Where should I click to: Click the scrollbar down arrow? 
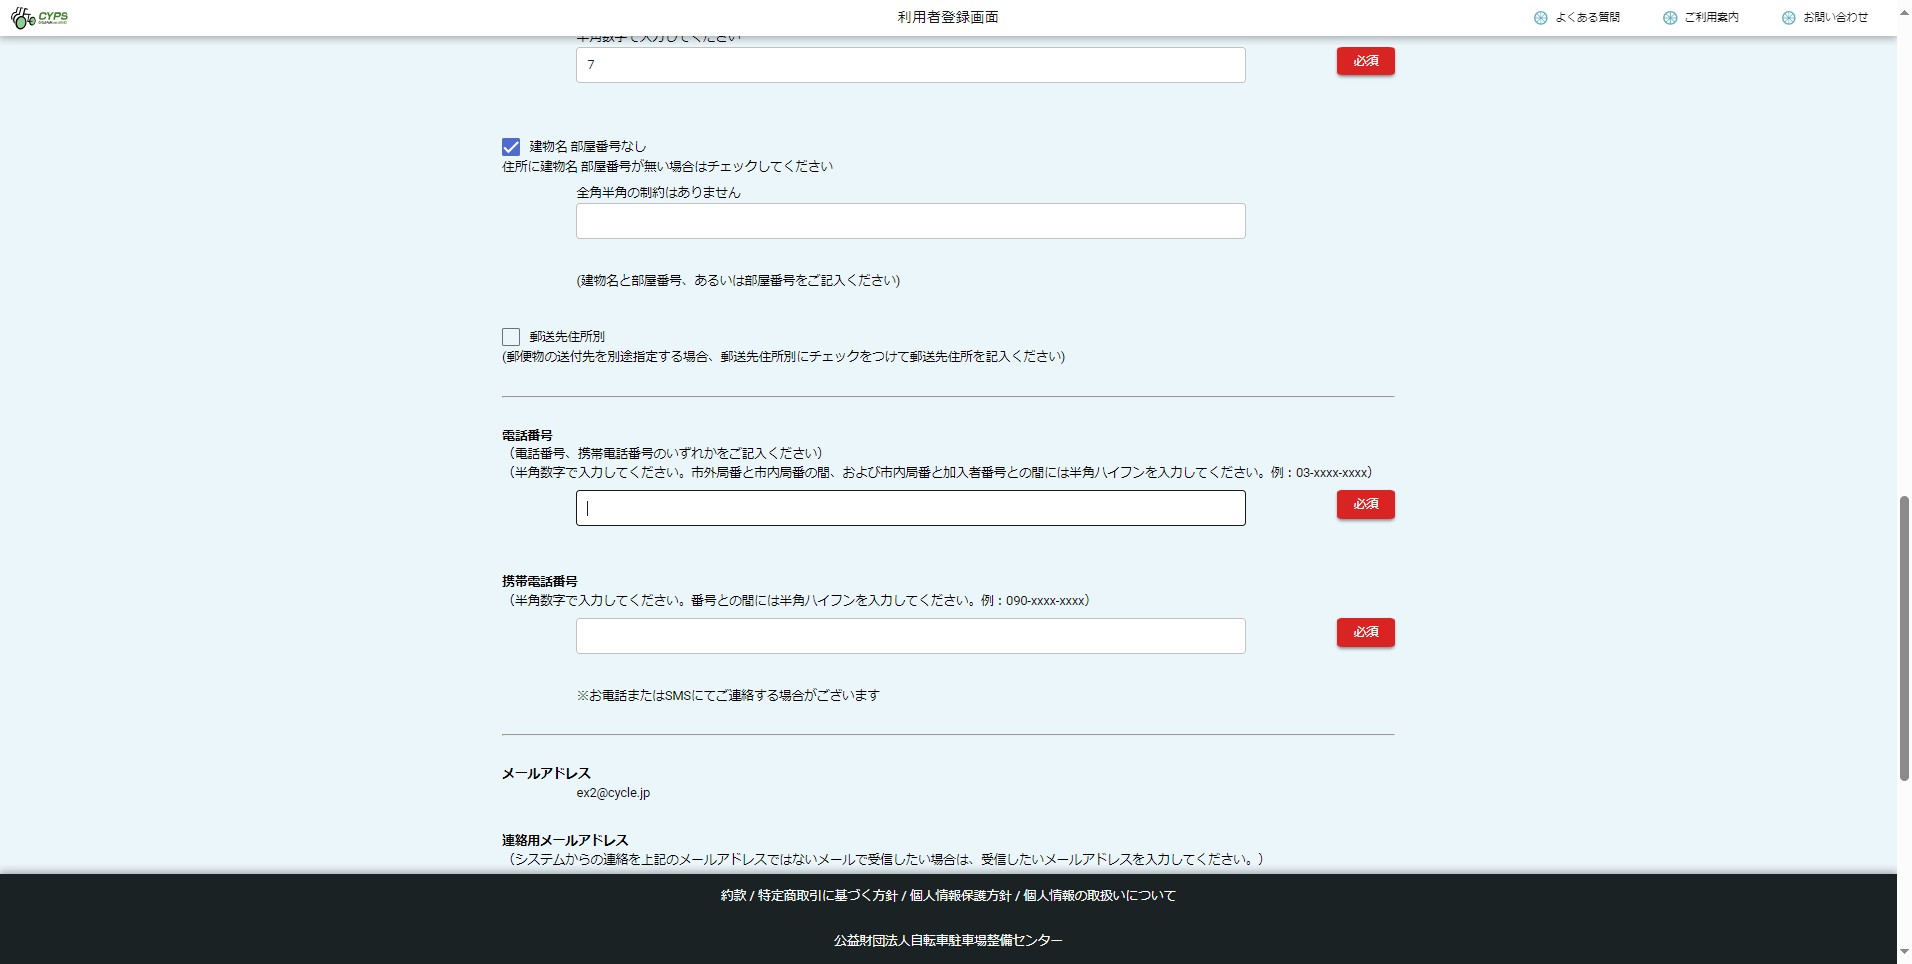(x=1904, y=953)
